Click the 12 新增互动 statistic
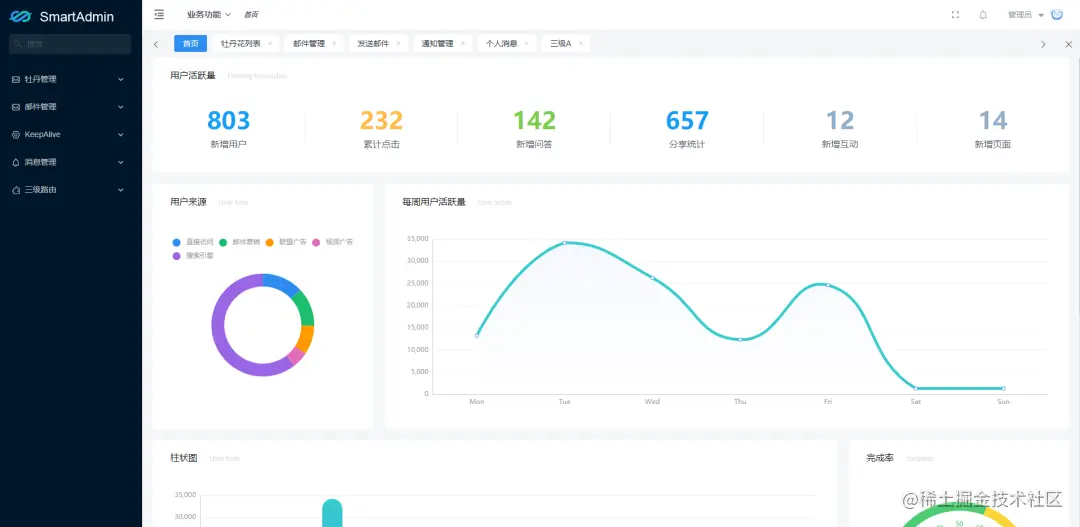This screenshot has height=527, width=1080. tap(840, 129)
